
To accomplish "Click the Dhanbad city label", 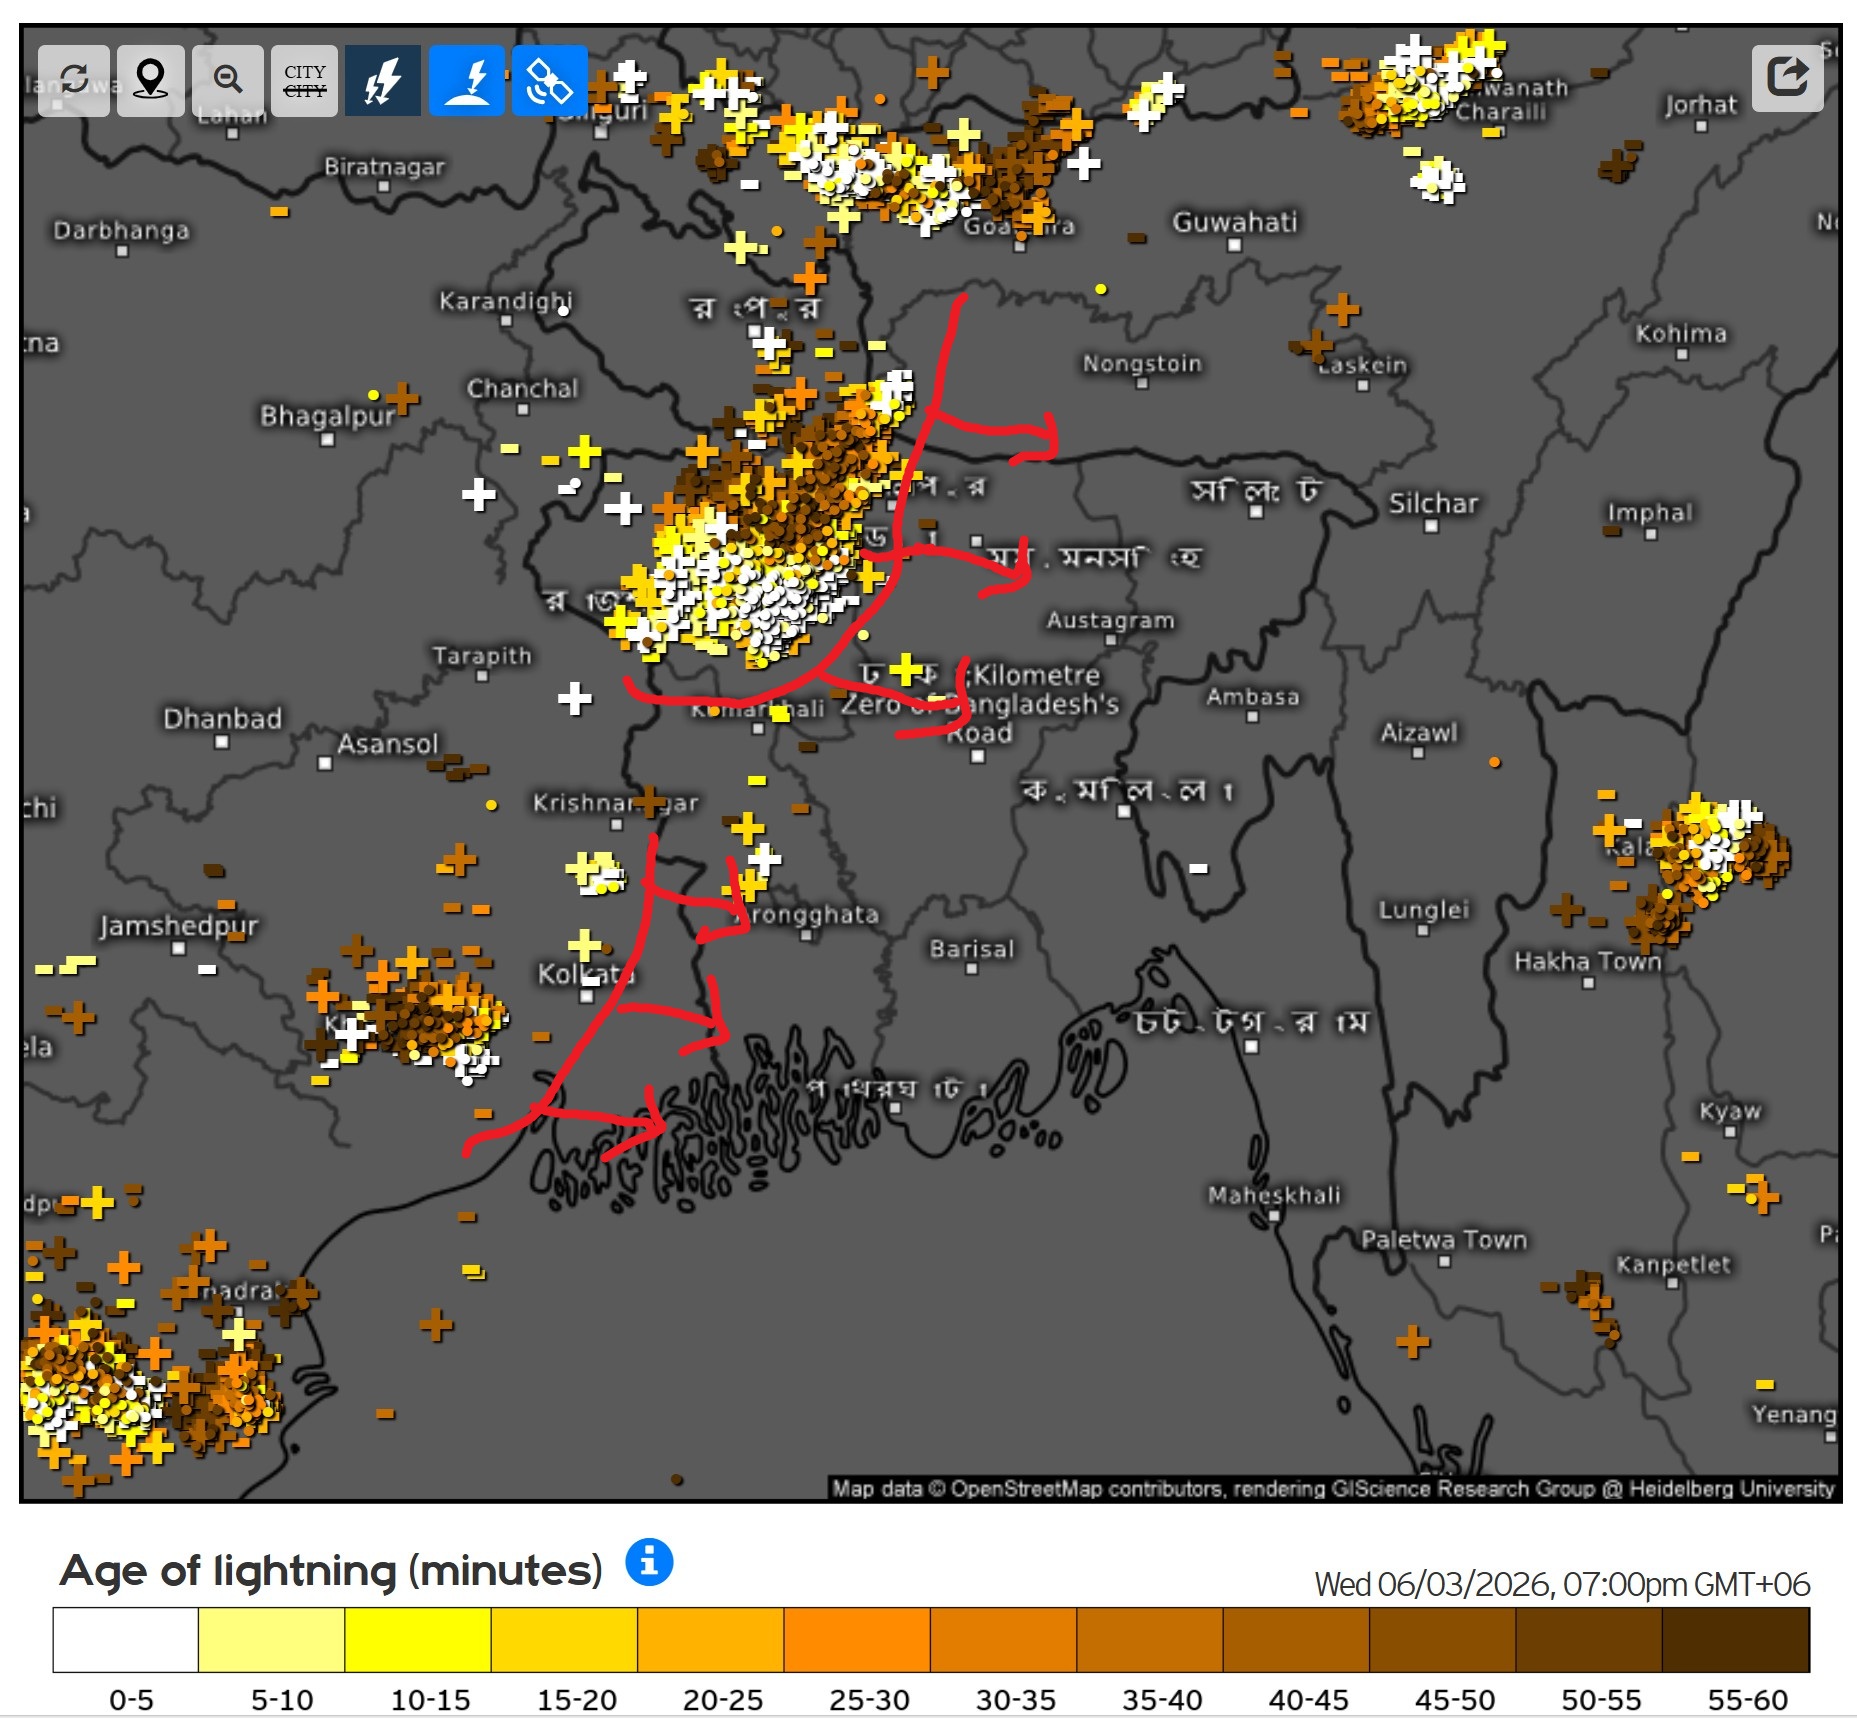I will coord(223,718).
